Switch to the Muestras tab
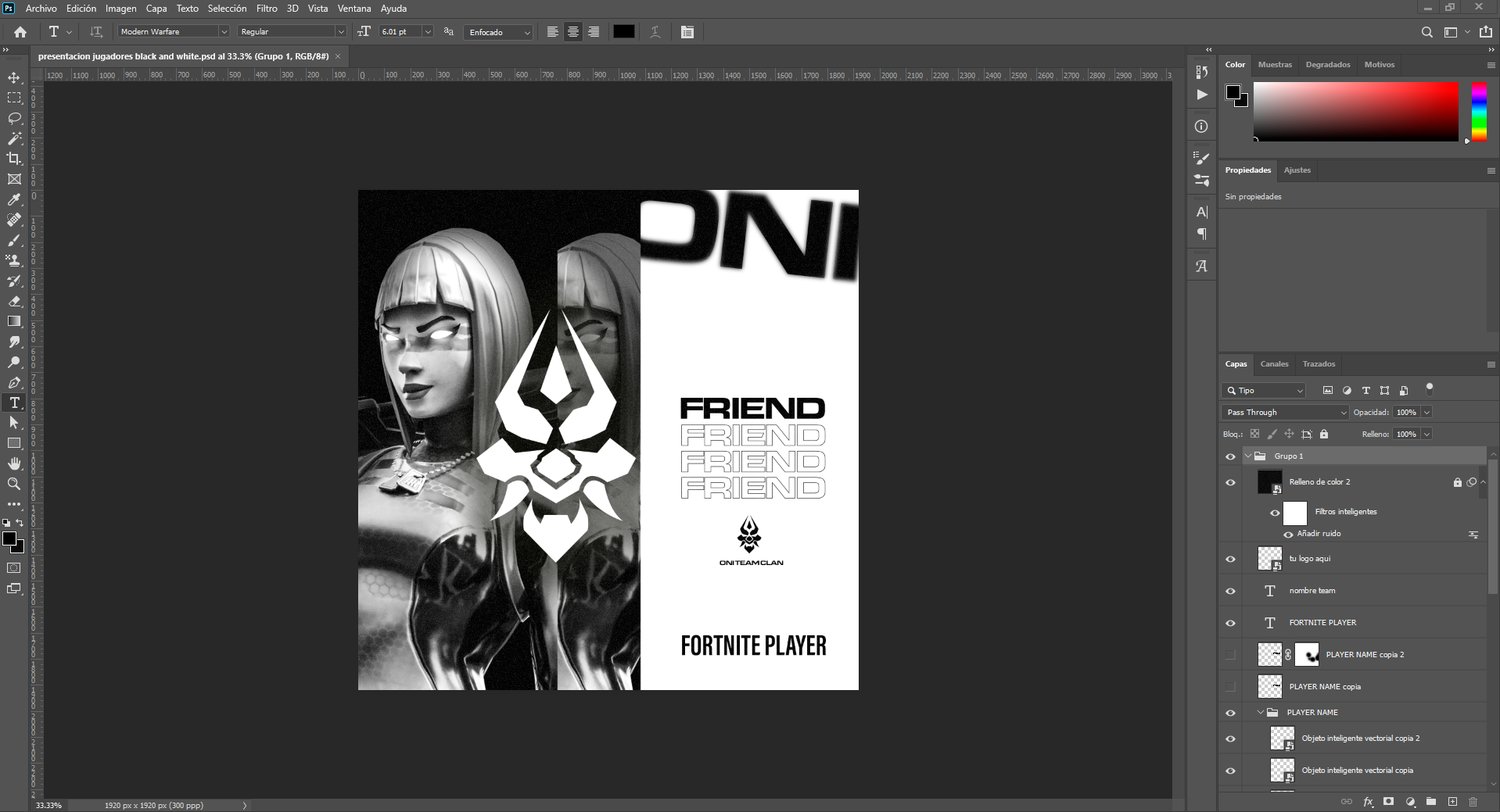 point(1275,64)
